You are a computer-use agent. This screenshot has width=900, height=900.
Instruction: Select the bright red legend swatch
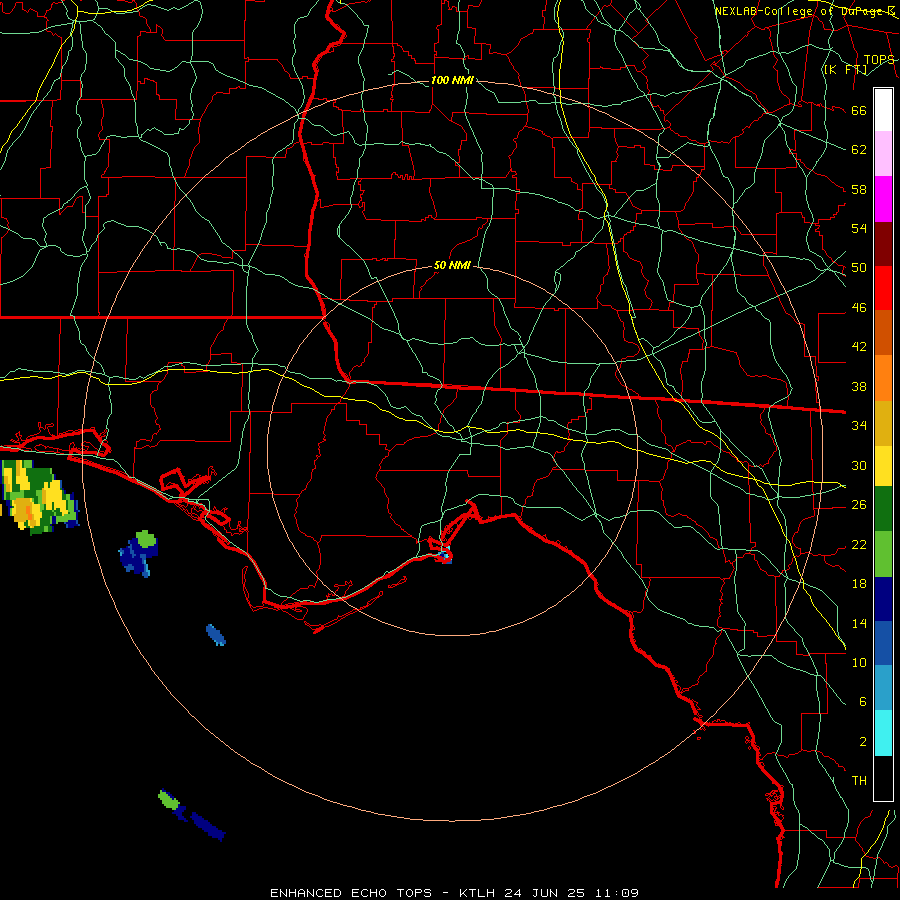point(883,288)
